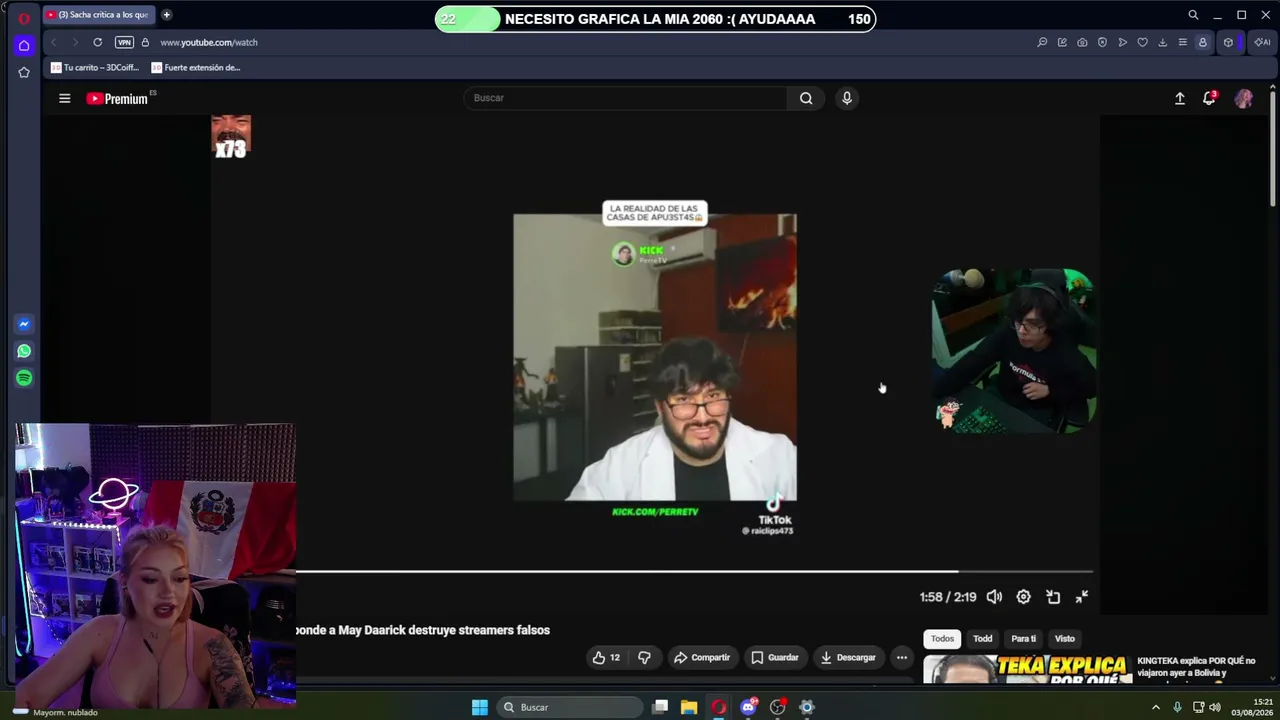Toggle the Opera VPN badge
1280x720 pixels.
(x=124, y=42)
